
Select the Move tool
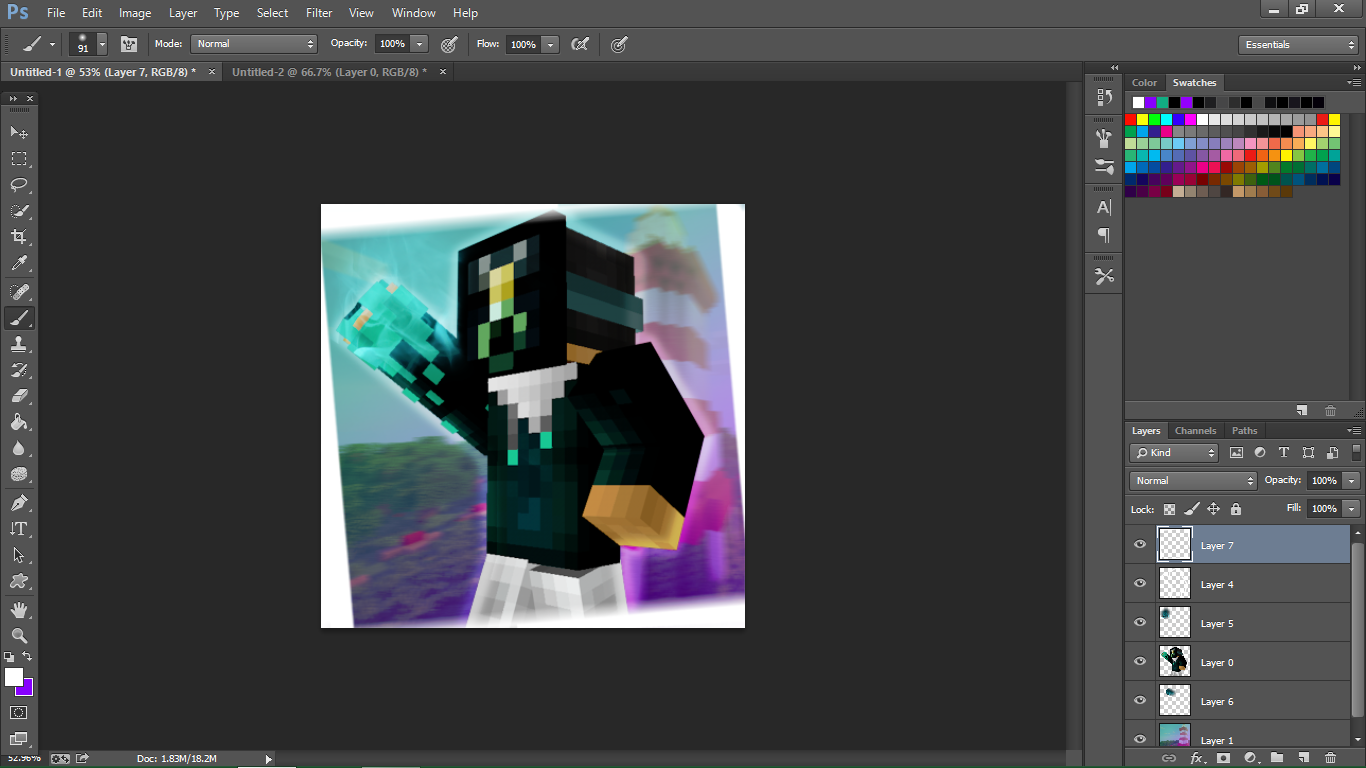(x=19, y=132)
